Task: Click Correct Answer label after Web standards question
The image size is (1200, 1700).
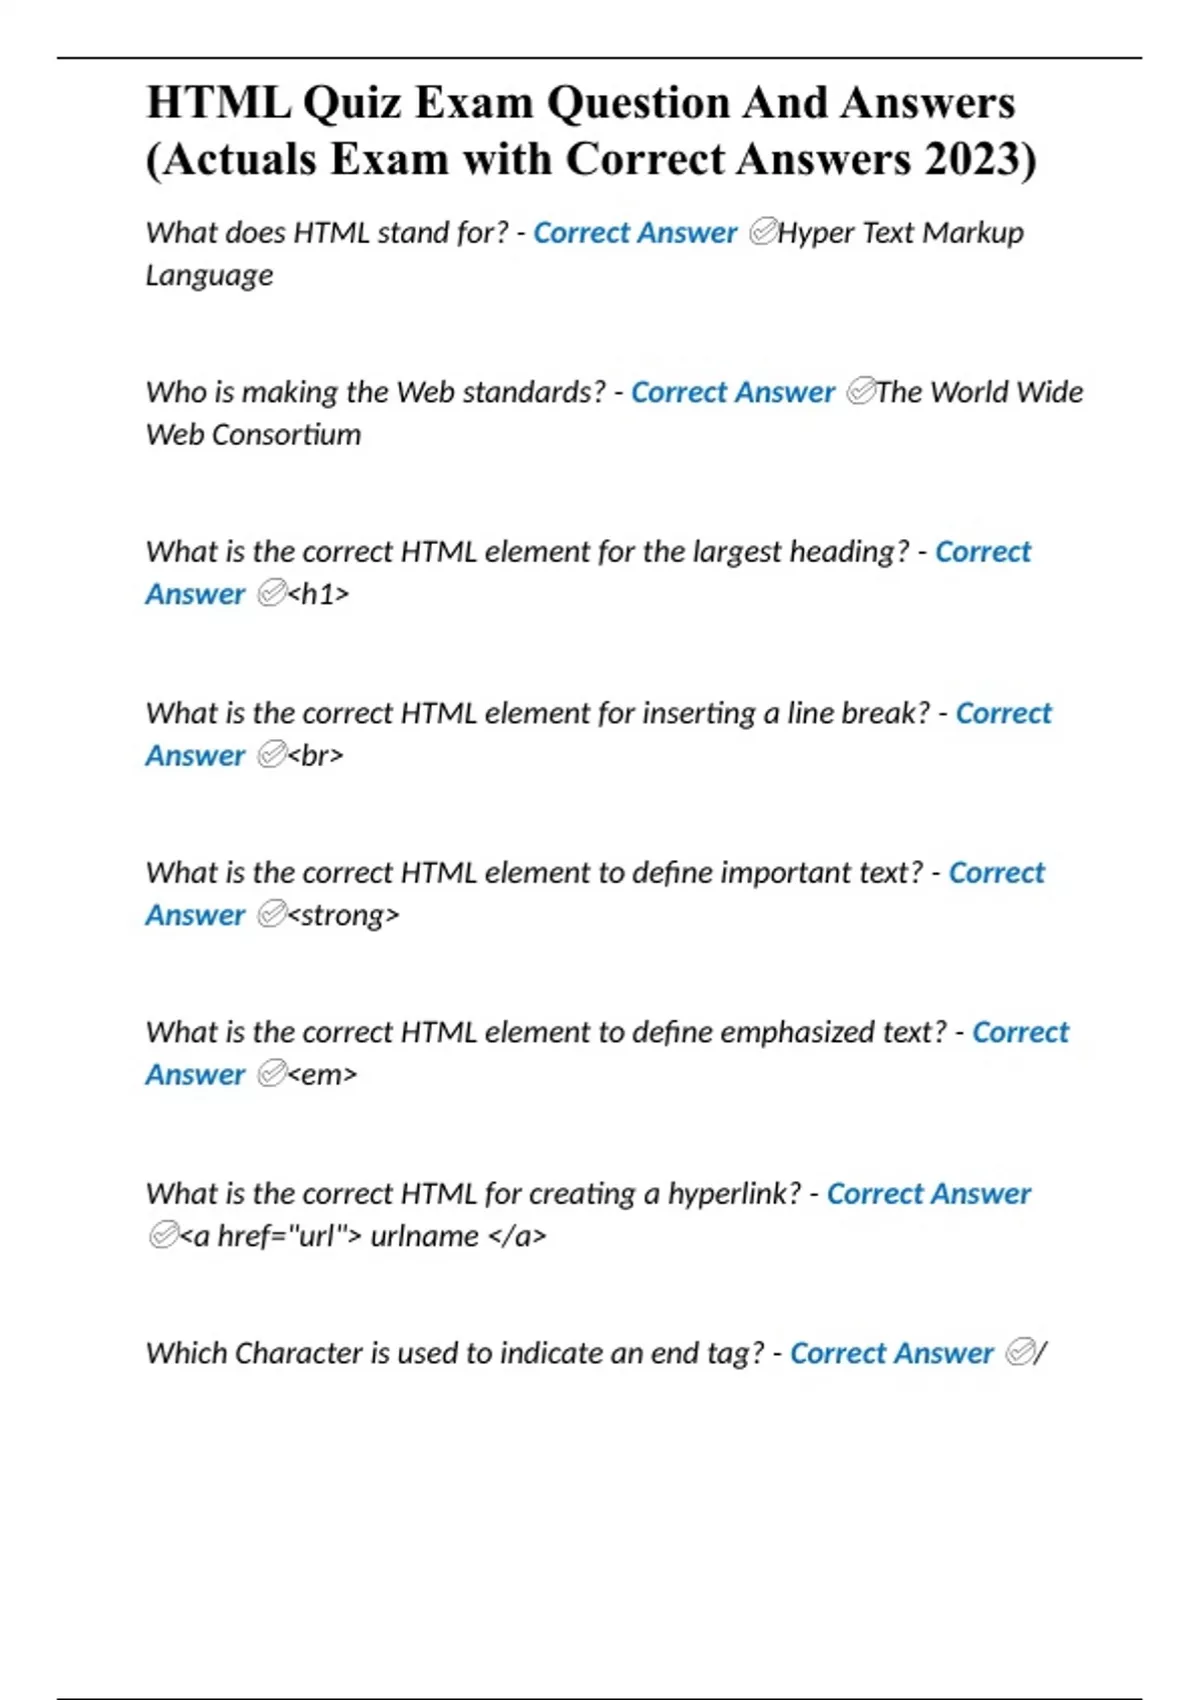Action: tap(733, 392)
